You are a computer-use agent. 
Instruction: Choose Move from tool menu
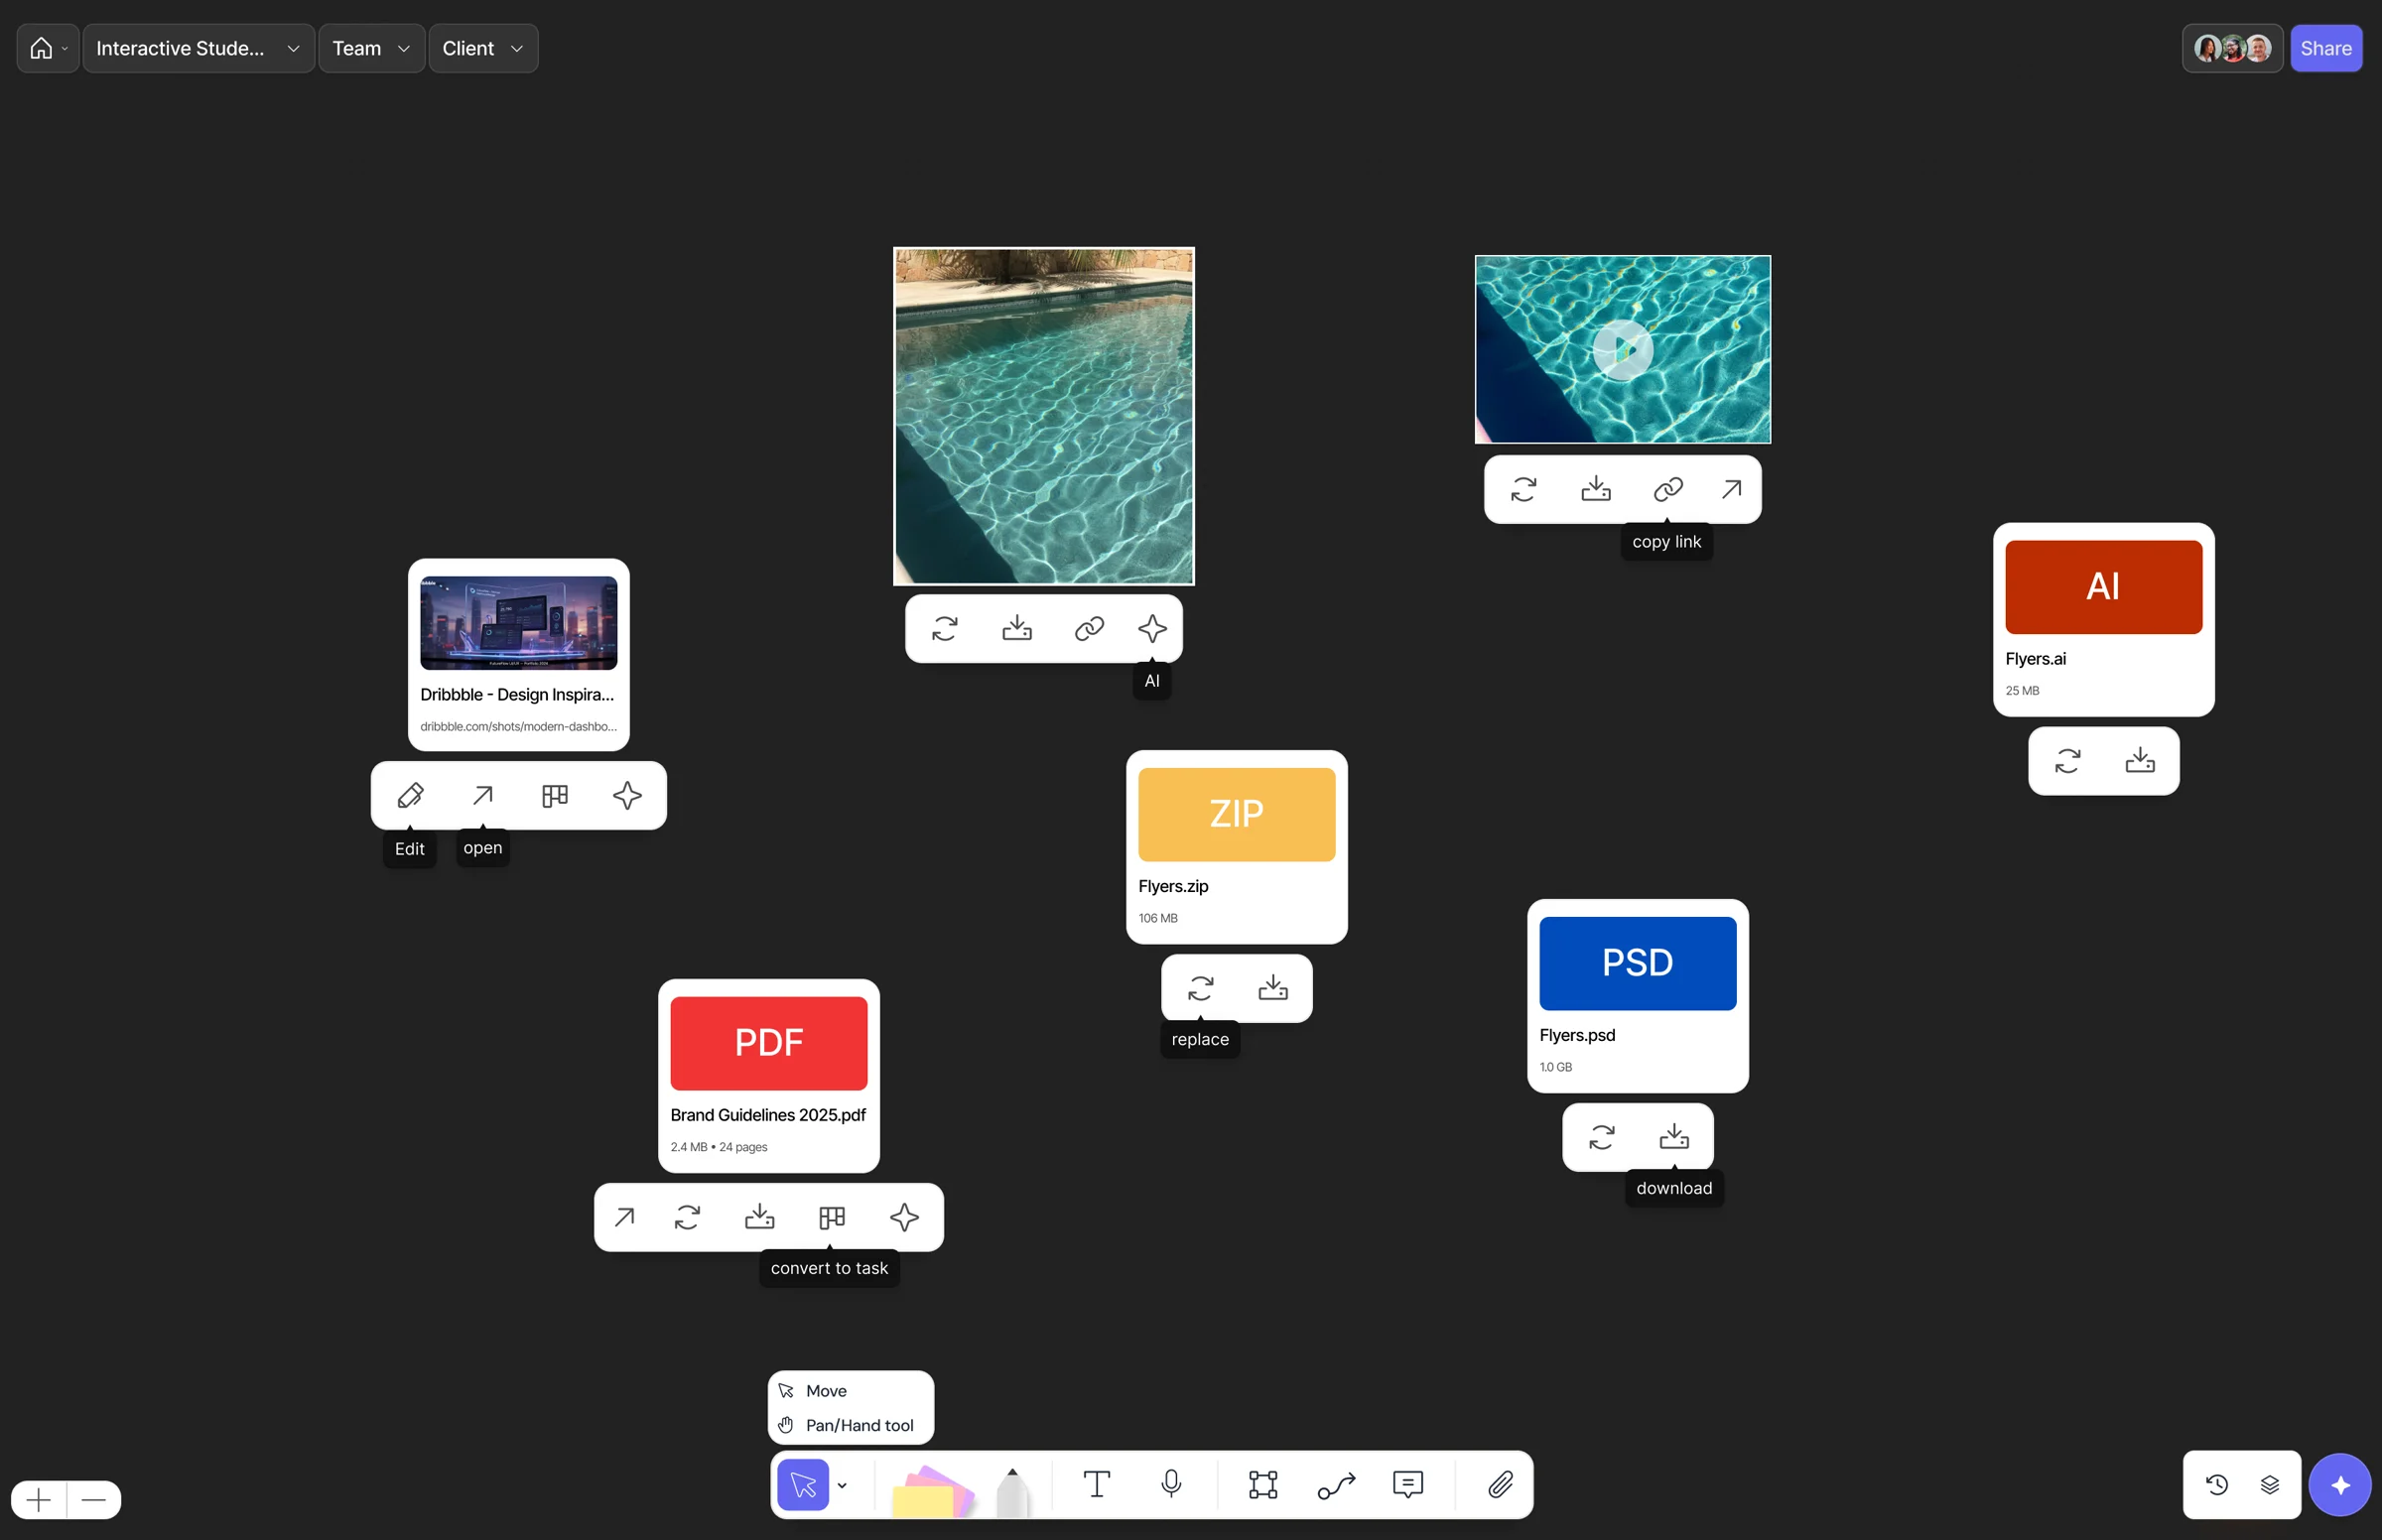tap(850, 1391)
